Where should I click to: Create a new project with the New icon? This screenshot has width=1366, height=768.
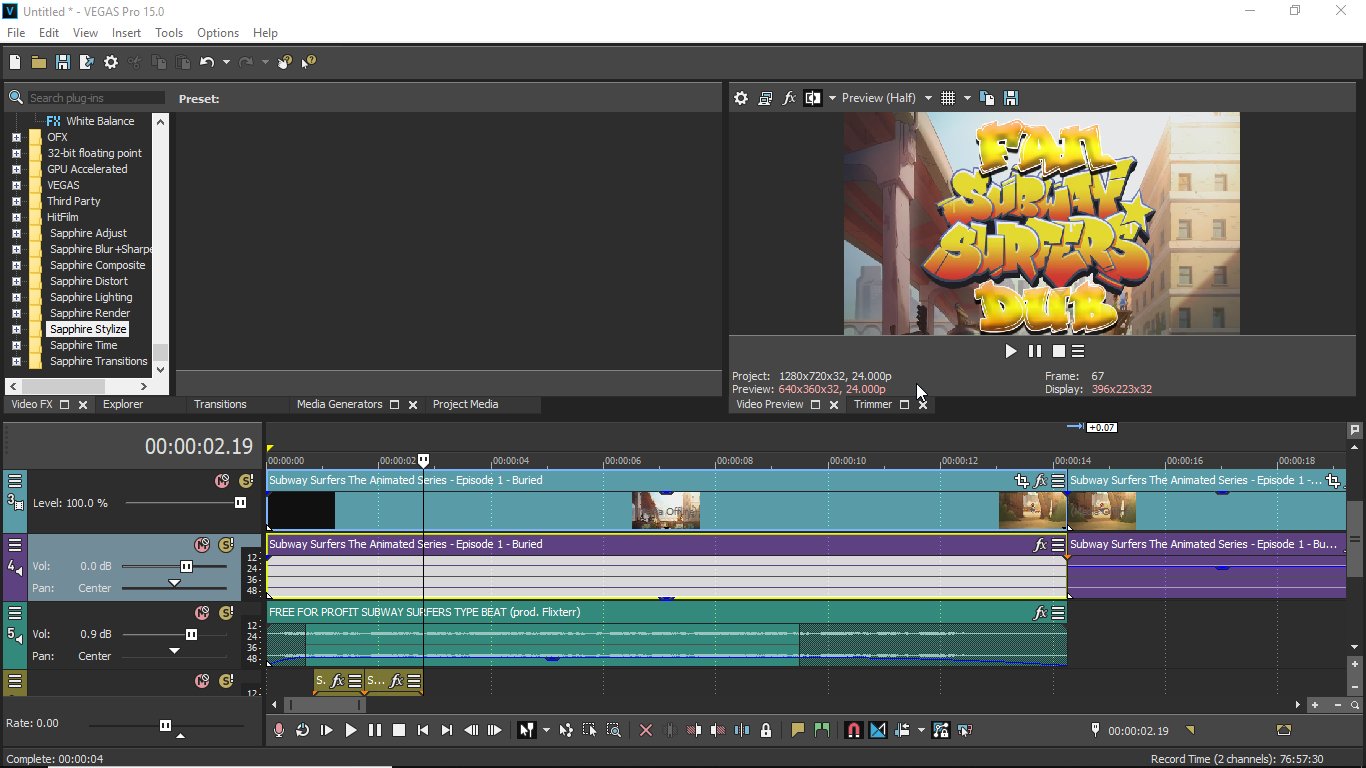pyautogui.click(x=15, y=62)
